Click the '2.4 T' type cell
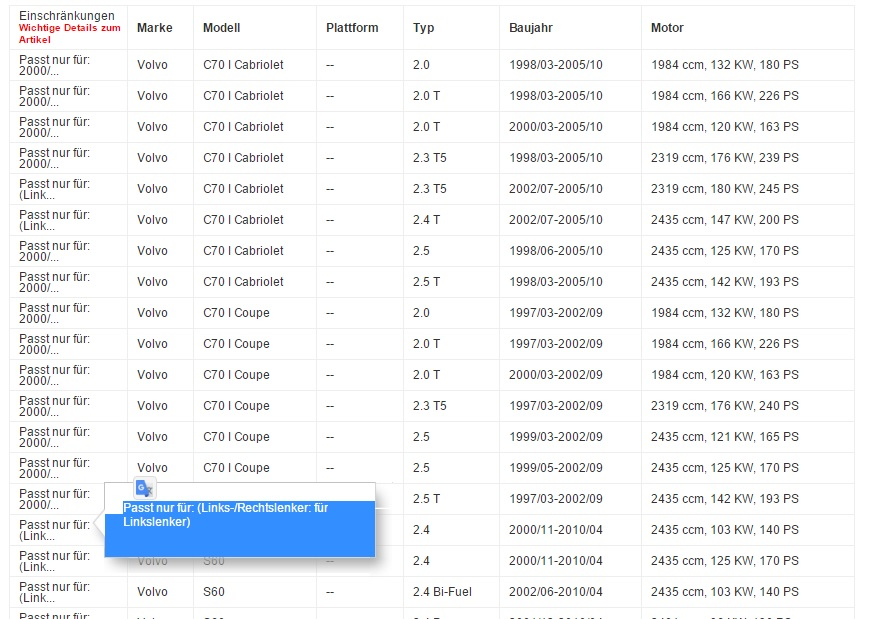The height and width of the screenshot is (619, 871). [x=426, y=220]
